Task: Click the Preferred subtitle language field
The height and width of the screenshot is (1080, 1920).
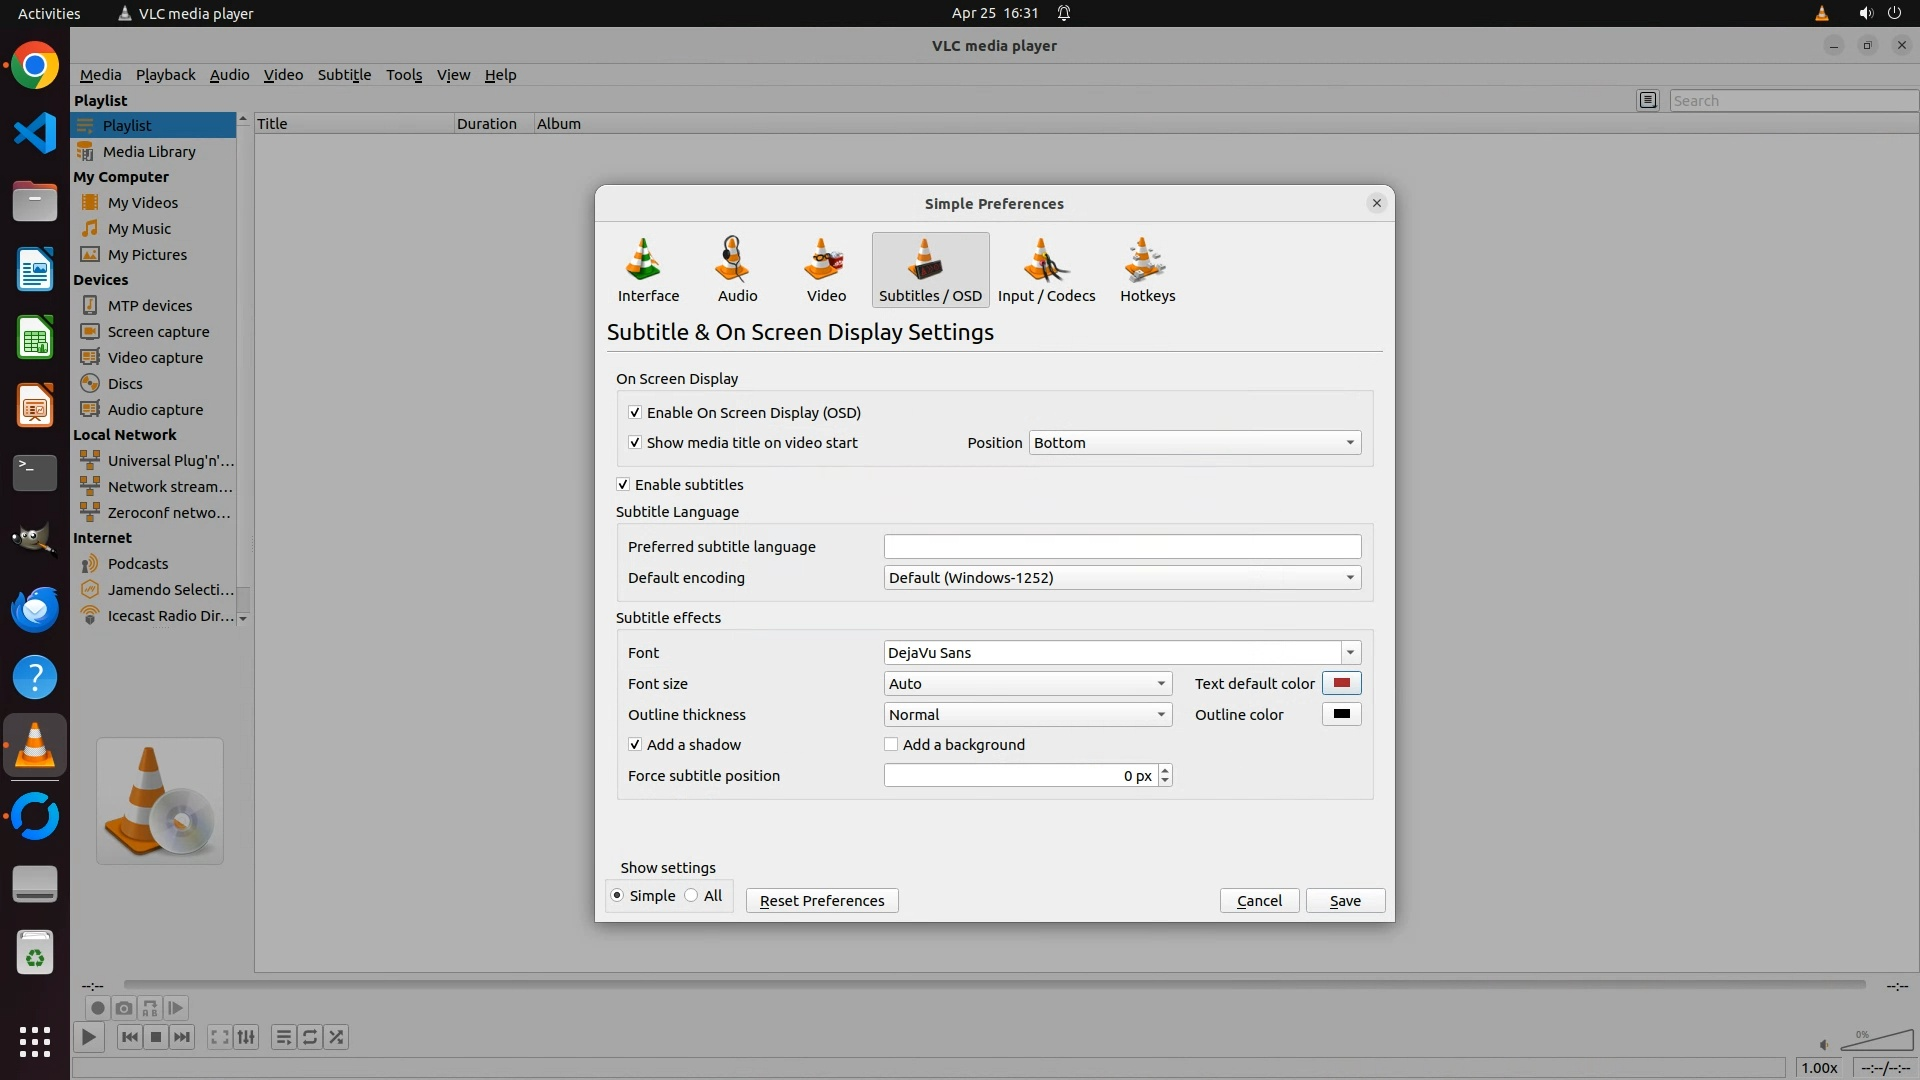Action: click(x=1121, y=546)
